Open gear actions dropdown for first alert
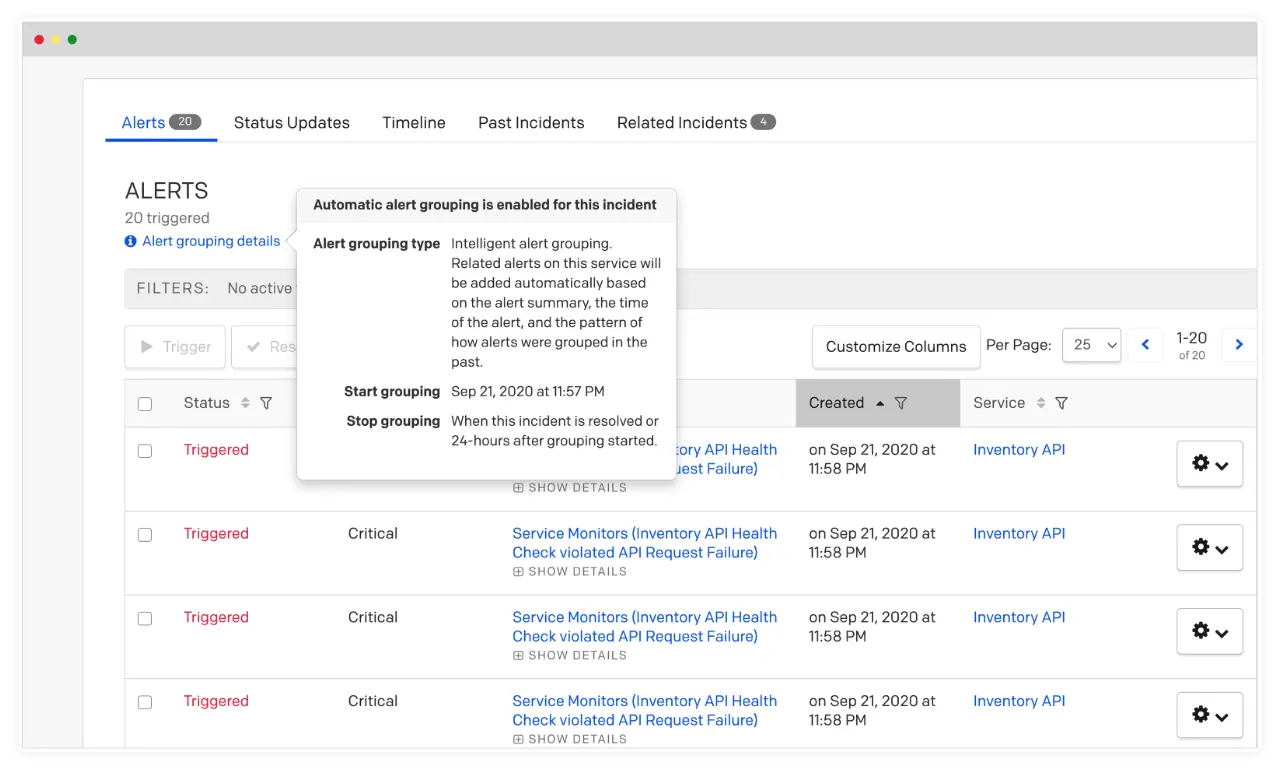 pyautogui.click(x=1209, y=464)
